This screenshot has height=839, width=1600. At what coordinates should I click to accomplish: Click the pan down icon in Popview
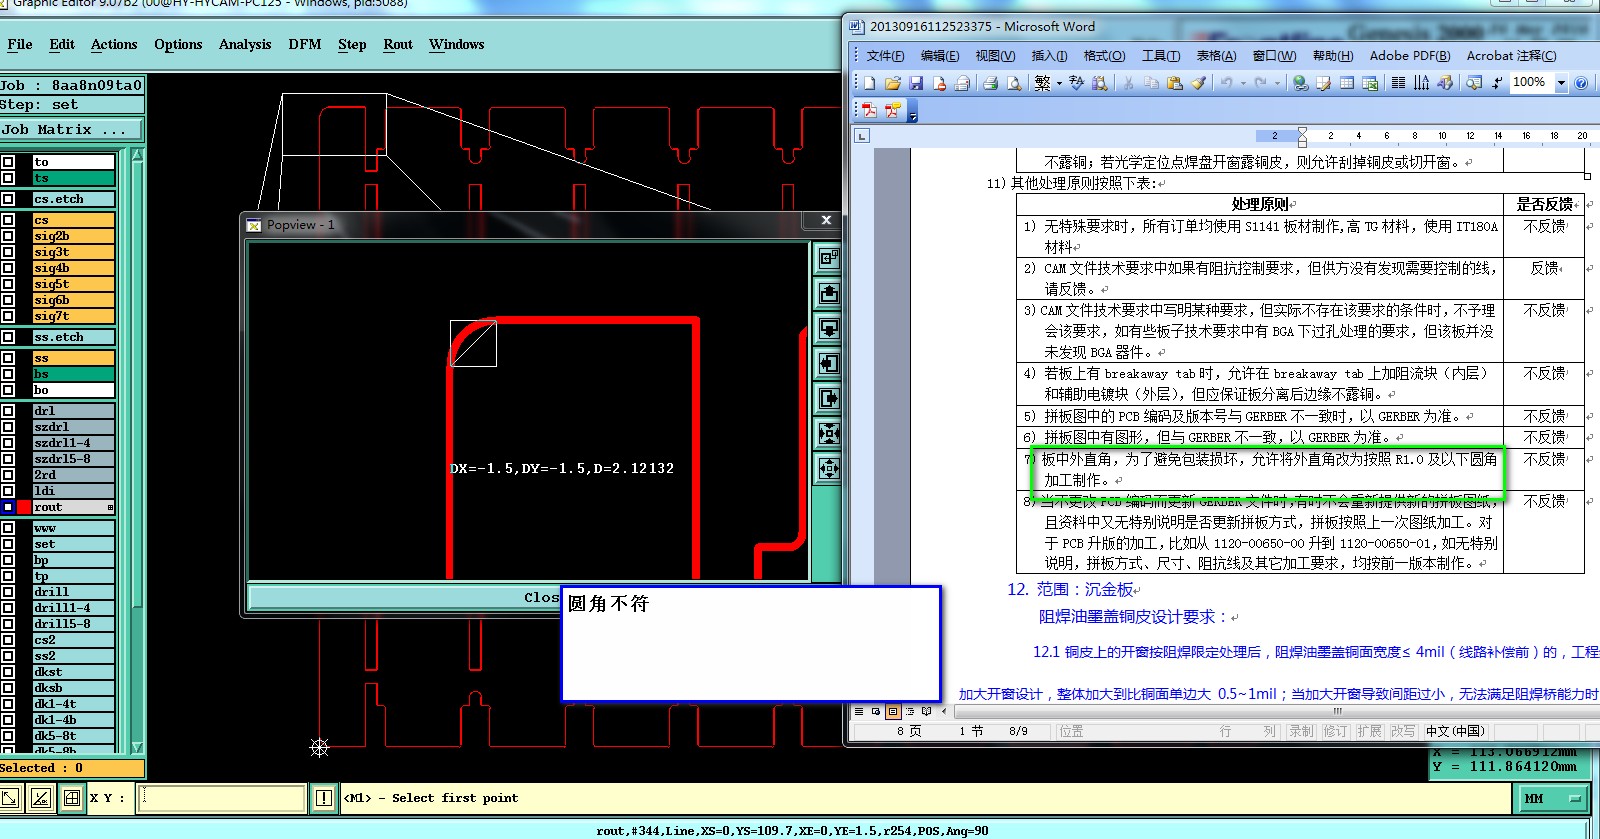[828, 328]
